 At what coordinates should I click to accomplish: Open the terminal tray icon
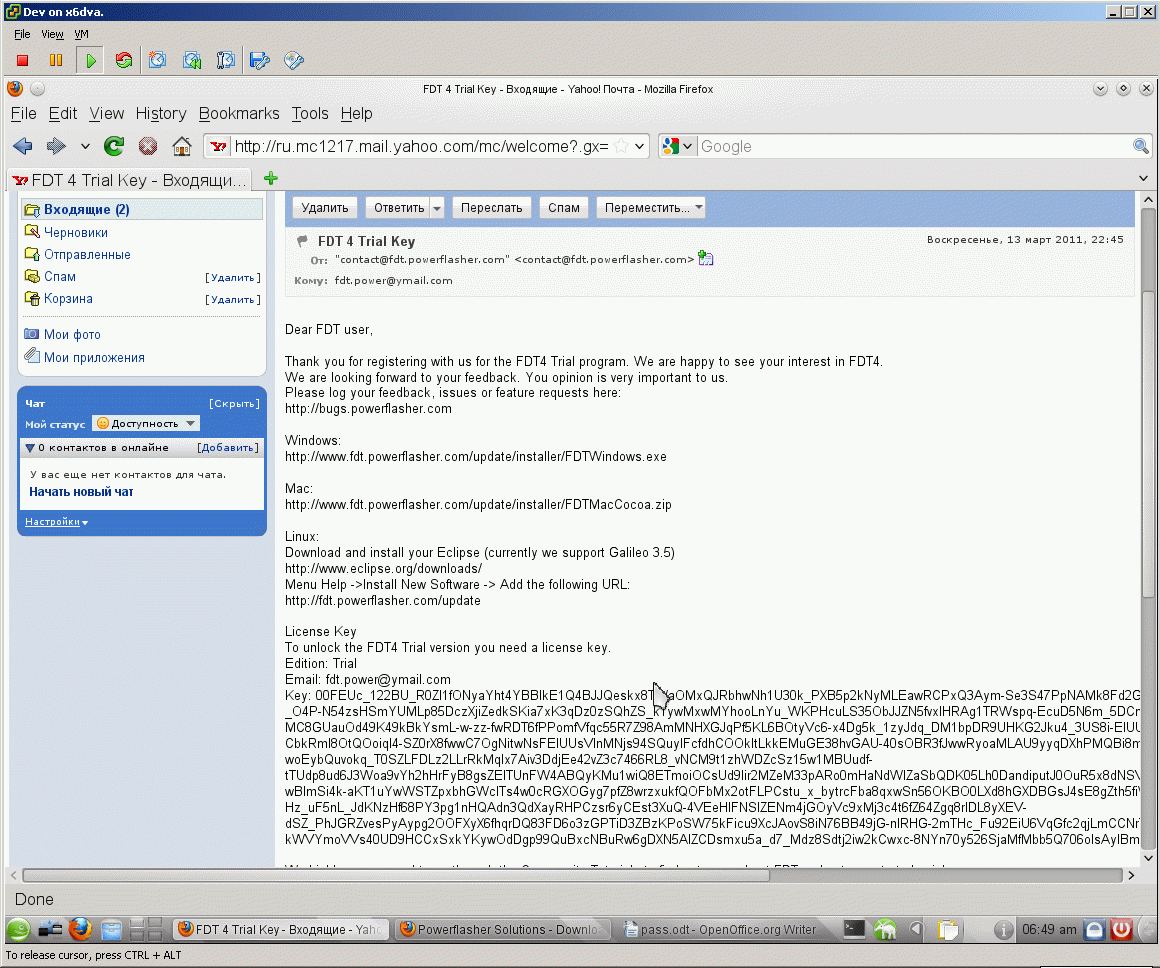(854, 929)
